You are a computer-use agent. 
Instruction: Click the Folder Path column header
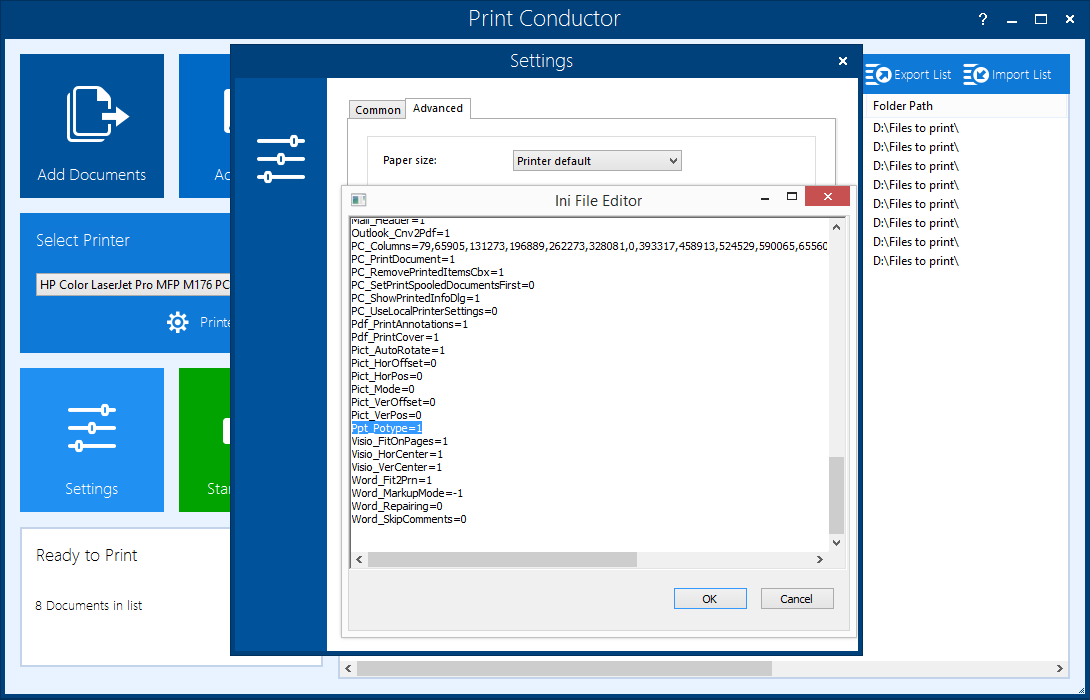[903, 106]
